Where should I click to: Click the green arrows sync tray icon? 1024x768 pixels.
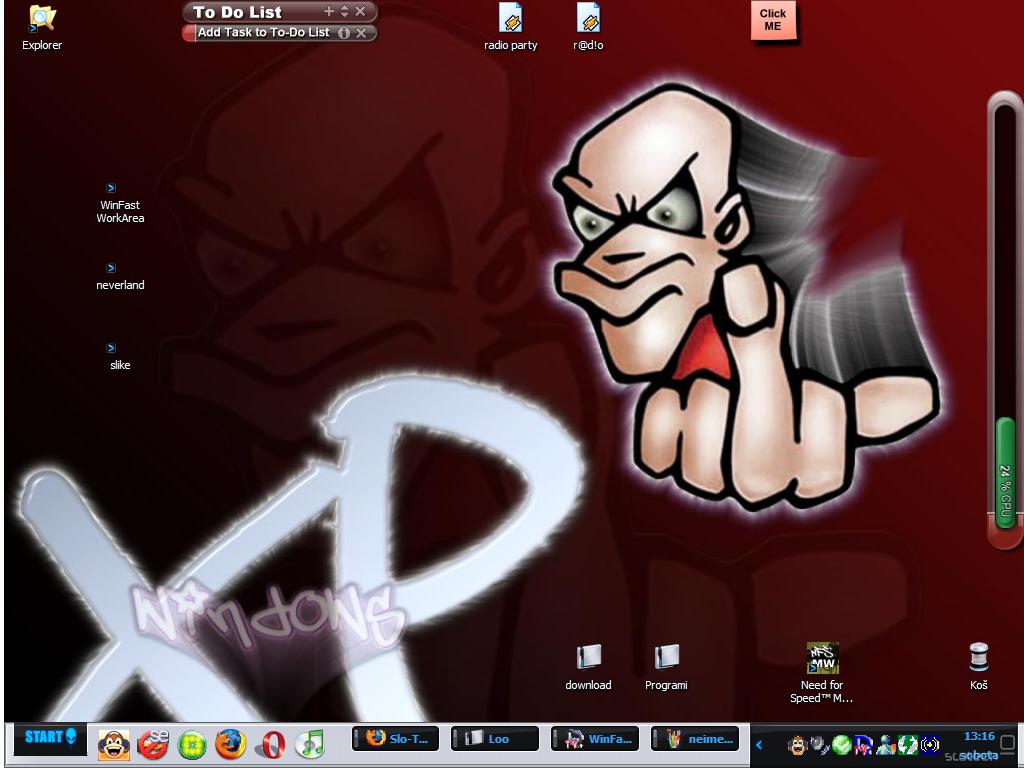[x=908, y=744]
